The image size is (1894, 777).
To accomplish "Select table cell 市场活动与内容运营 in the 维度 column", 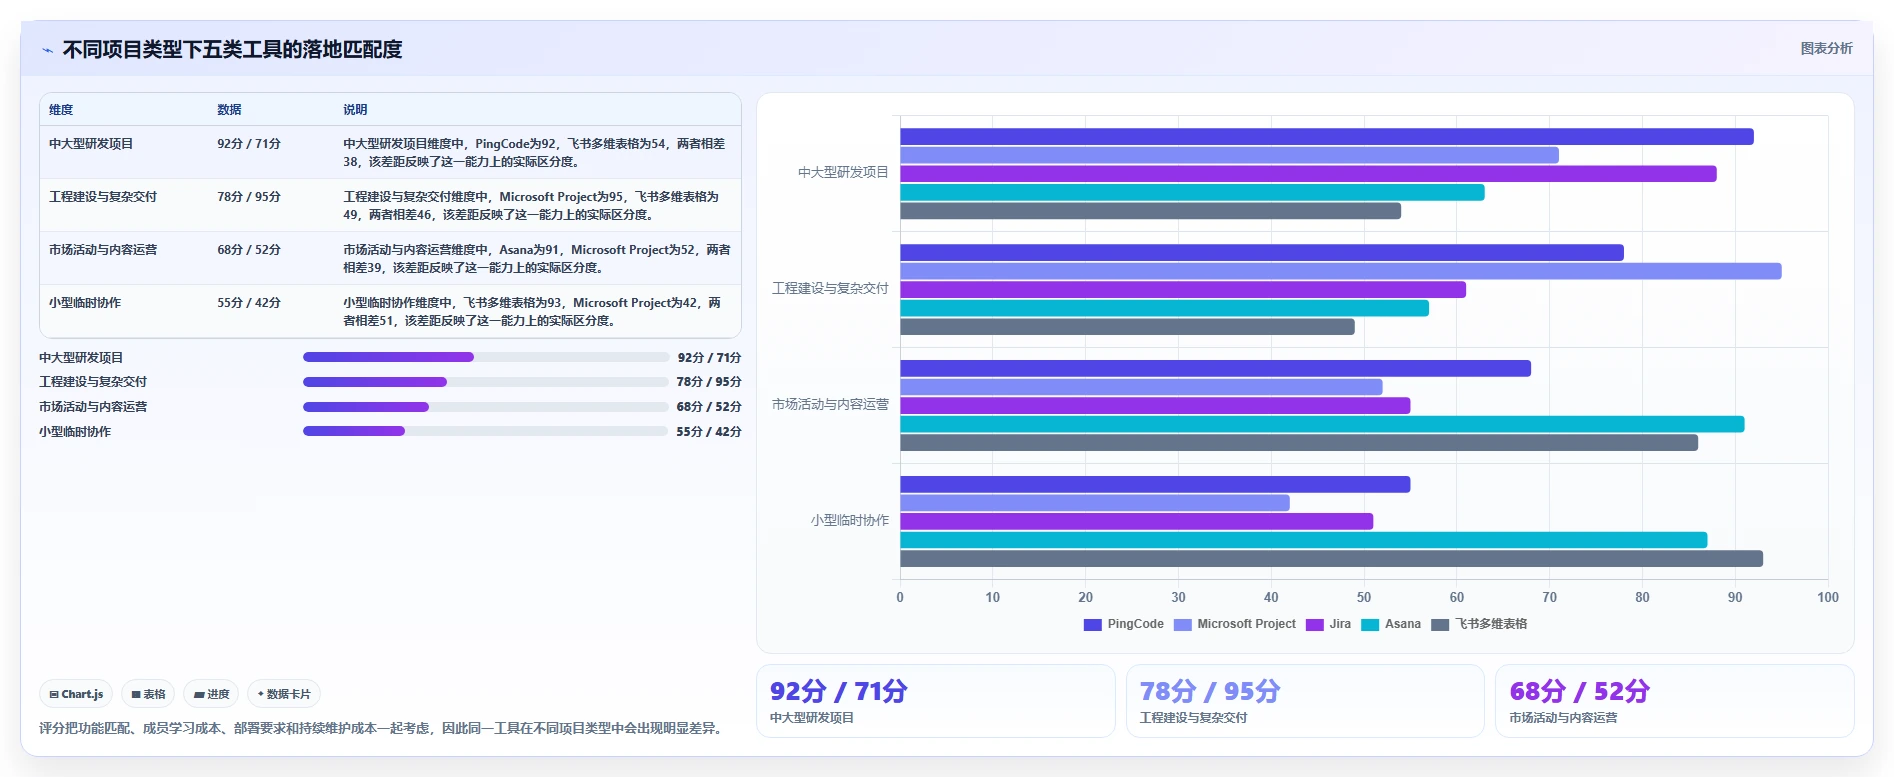I will (x=103, y=250).
